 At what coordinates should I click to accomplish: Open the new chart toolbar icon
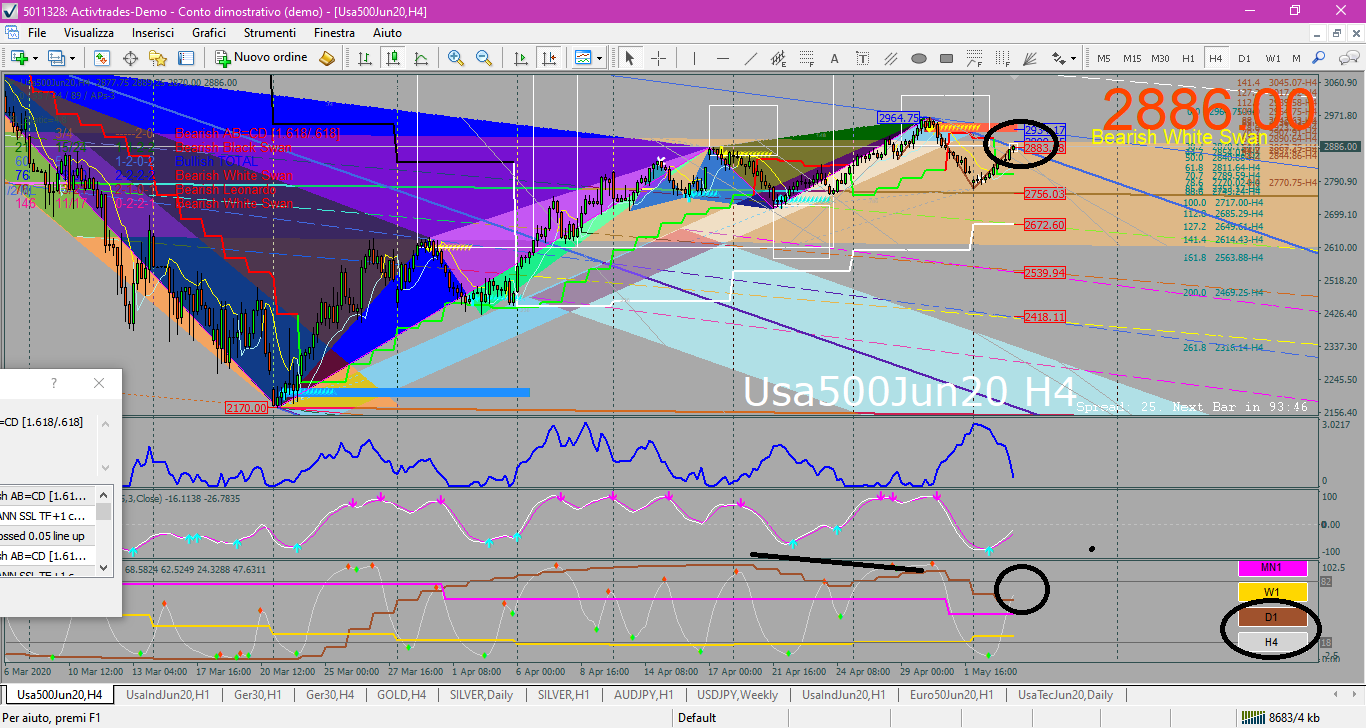(19, 58)
